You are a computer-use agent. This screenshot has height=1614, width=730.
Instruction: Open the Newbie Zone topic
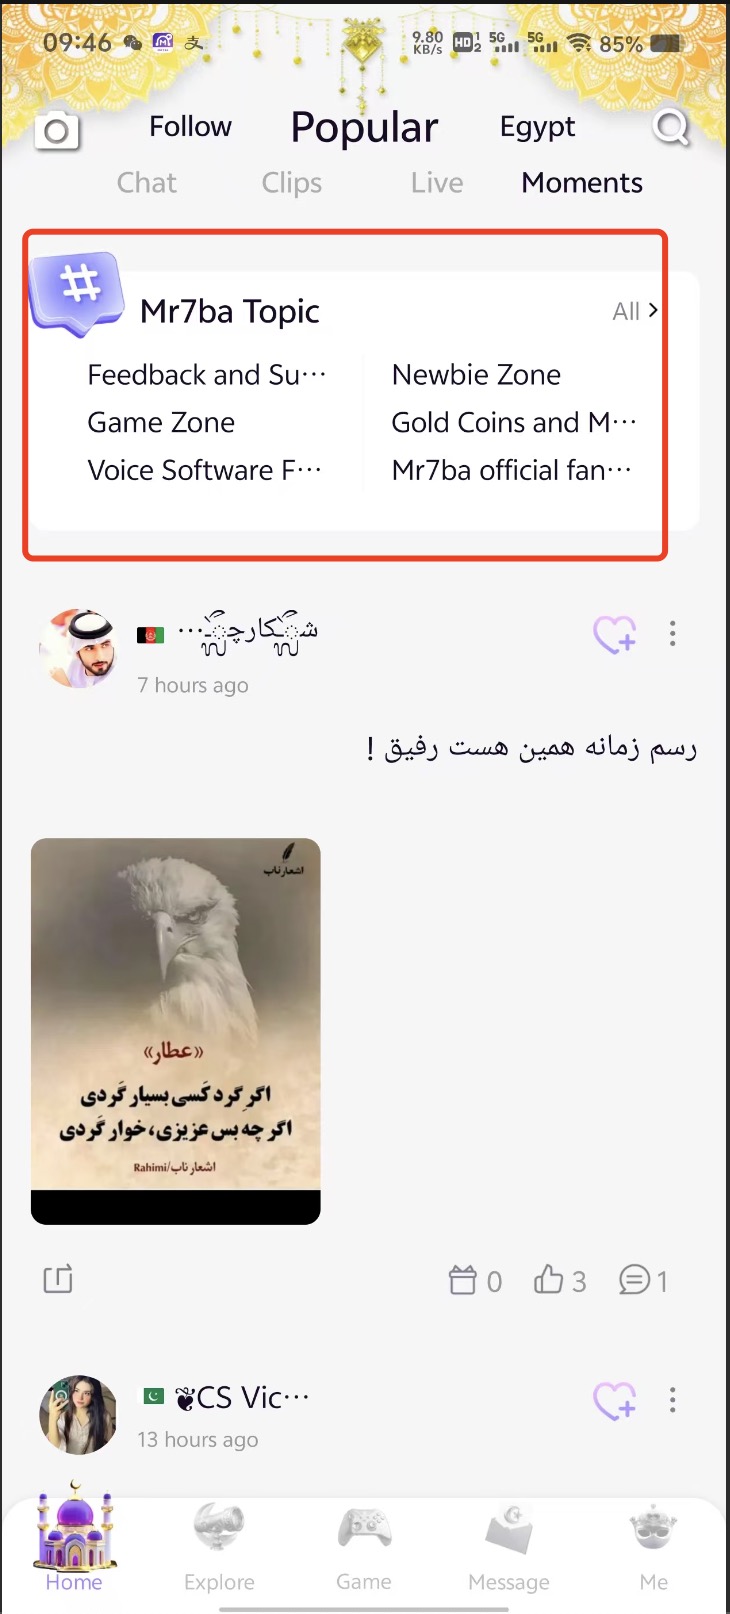(x=476, y=375)
